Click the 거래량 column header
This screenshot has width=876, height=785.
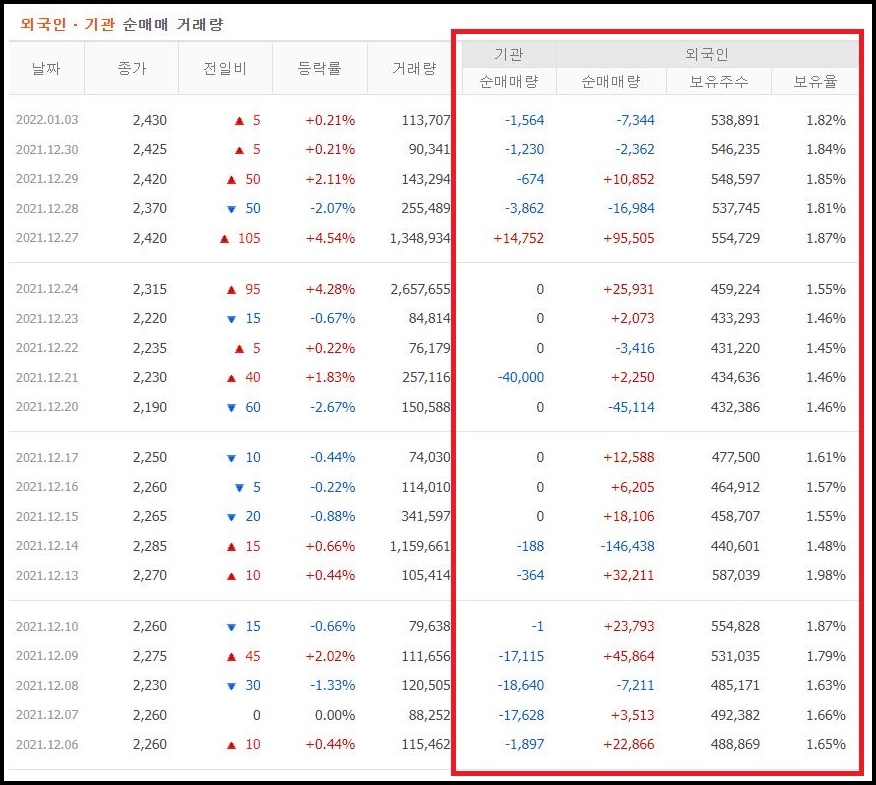click(414, 68)
